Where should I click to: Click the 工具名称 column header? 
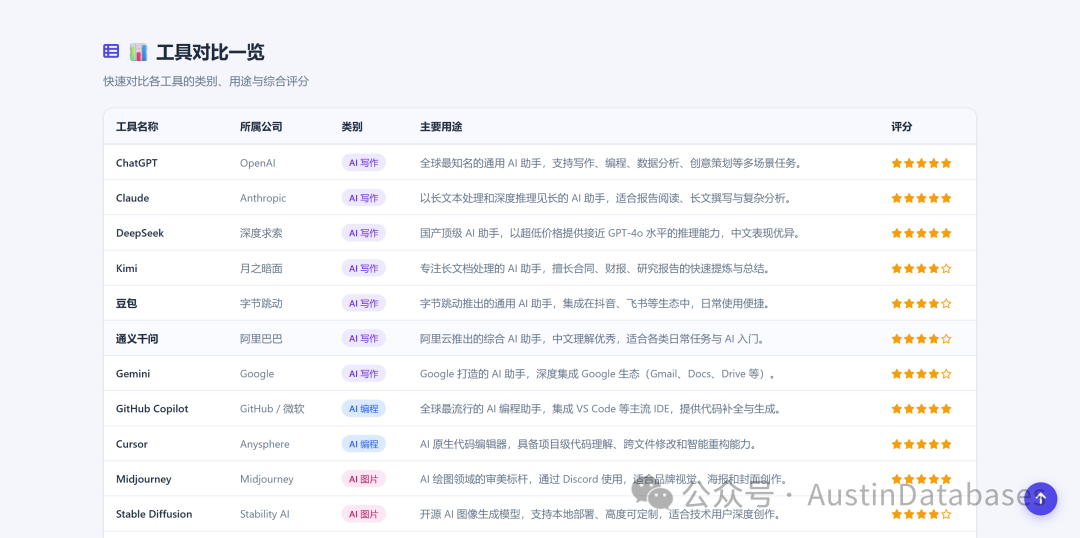pos(136,127)
